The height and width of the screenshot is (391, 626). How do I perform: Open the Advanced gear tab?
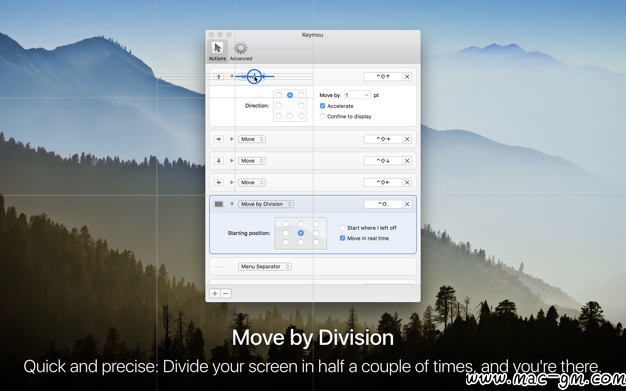click(x=241, y=51)
